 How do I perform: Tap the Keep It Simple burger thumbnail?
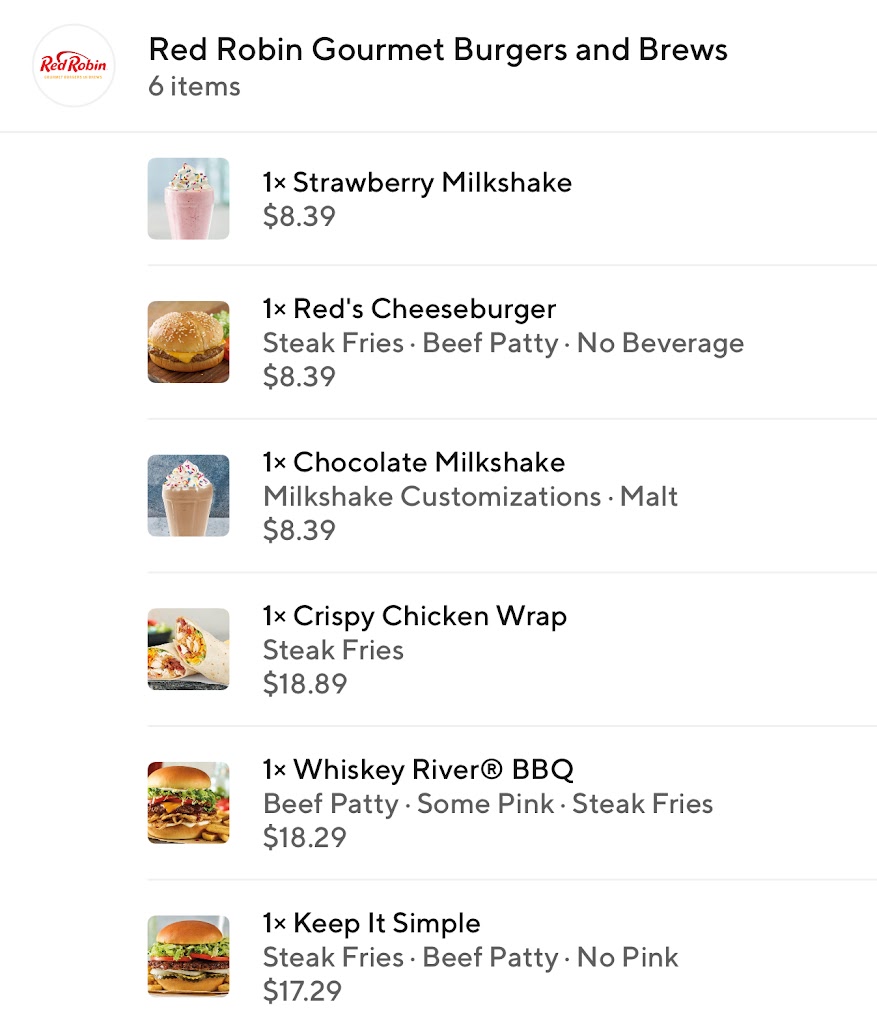pos(188,956)
